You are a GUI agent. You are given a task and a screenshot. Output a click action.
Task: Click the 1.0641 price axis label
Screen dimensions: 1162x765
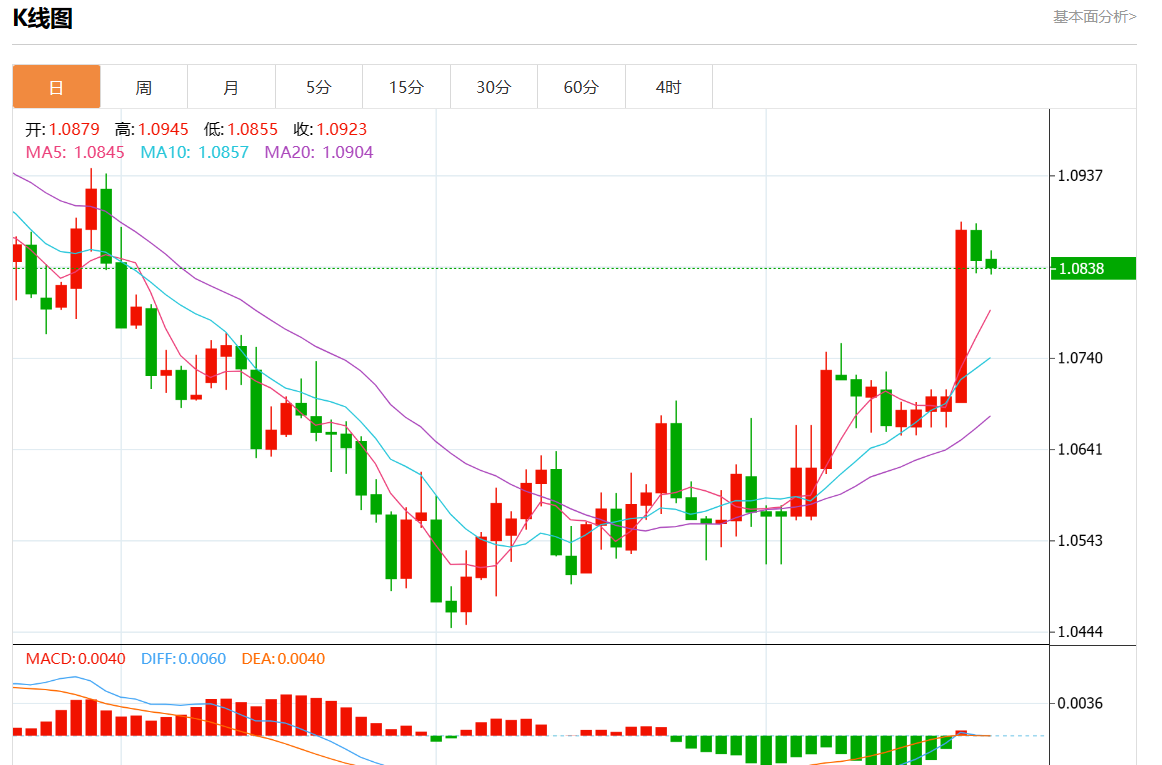click(1080, 449)
